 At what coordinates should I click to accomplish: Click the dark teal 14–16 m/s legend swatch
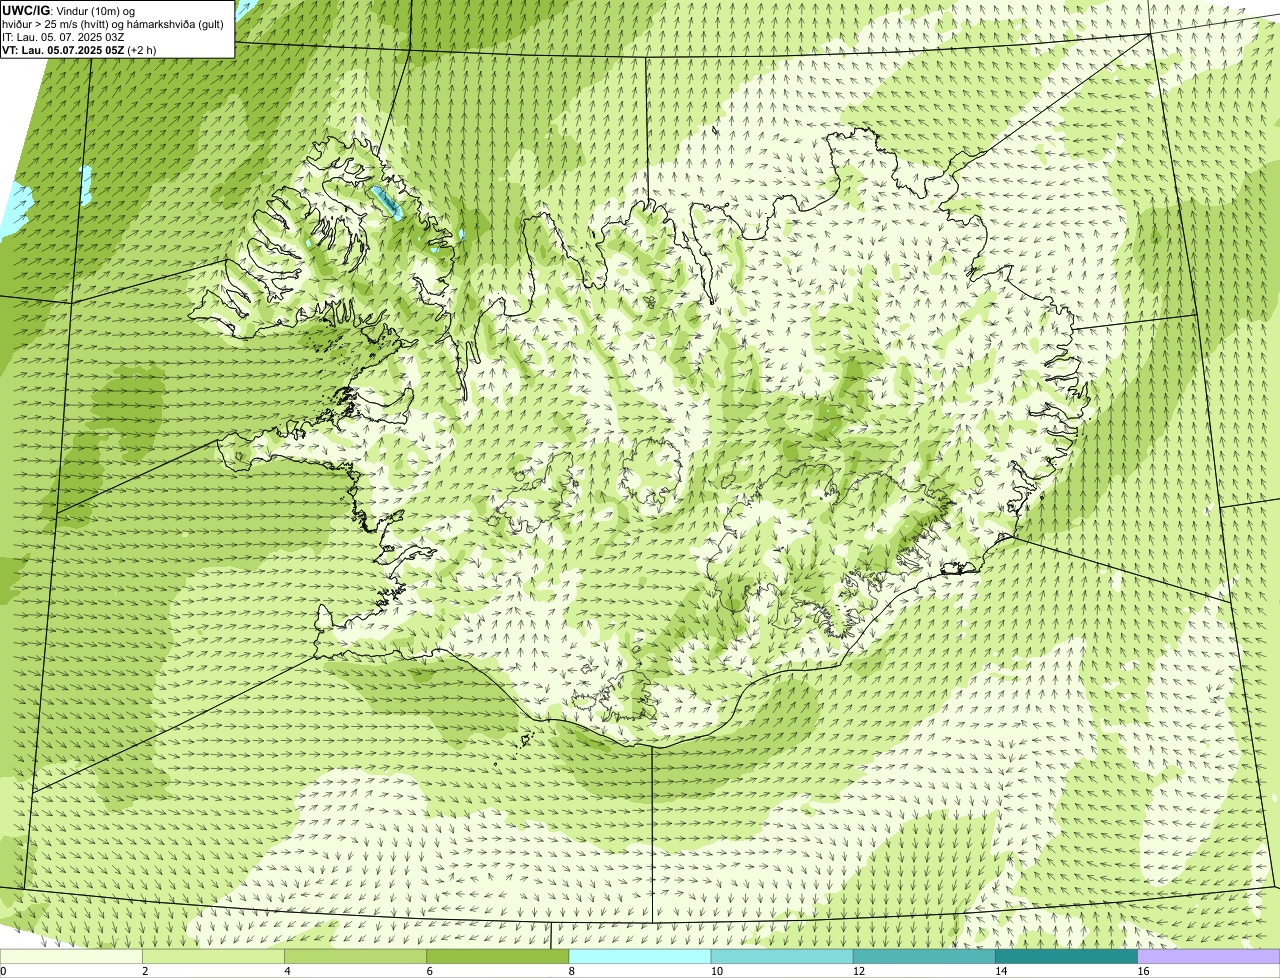click(x=1066, y=957)
